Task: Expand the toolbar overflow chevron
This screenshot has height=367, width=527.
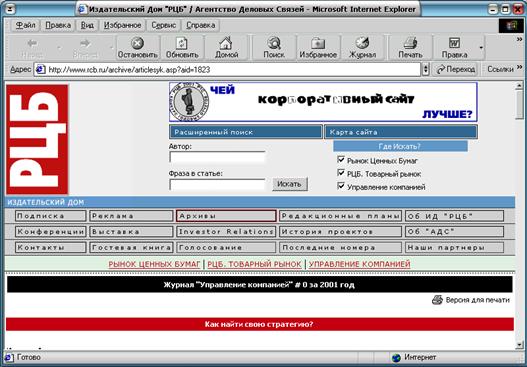Action: coord(519,39)
